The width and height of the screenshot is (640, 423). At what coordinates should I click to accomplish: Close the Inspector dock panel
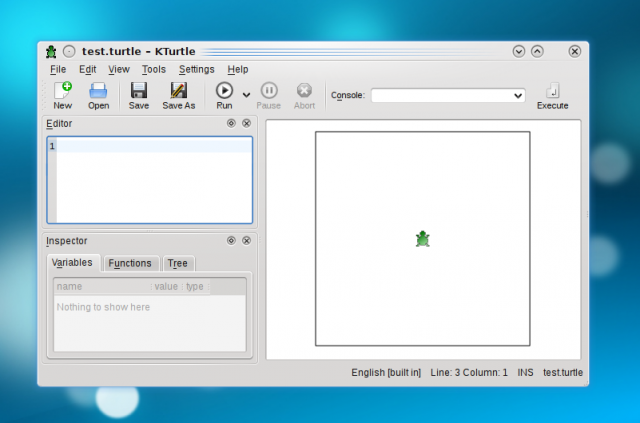[246, 241]
